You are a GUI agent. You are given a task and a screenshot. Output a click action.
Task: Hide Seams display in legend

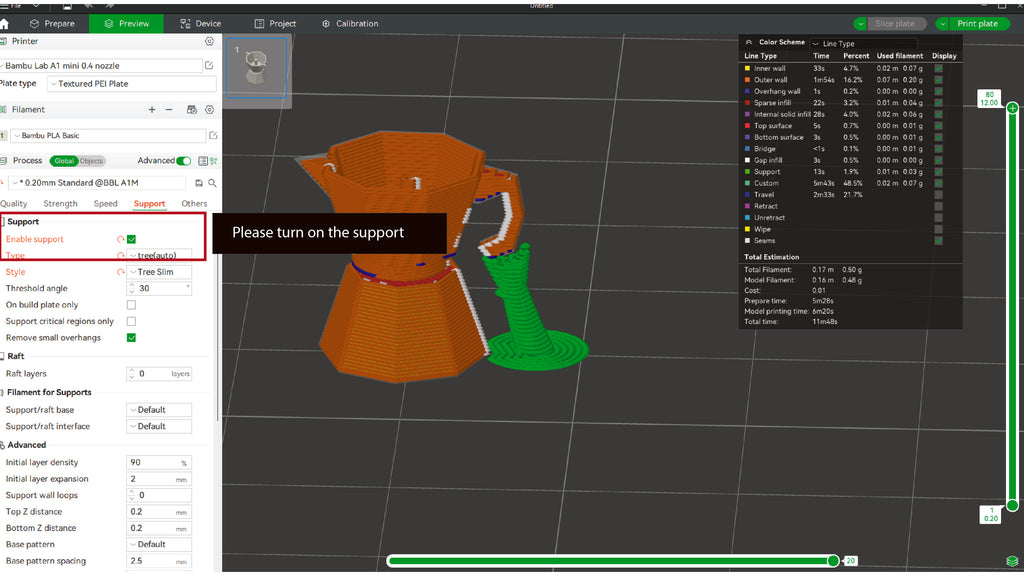tap(938, 241)
